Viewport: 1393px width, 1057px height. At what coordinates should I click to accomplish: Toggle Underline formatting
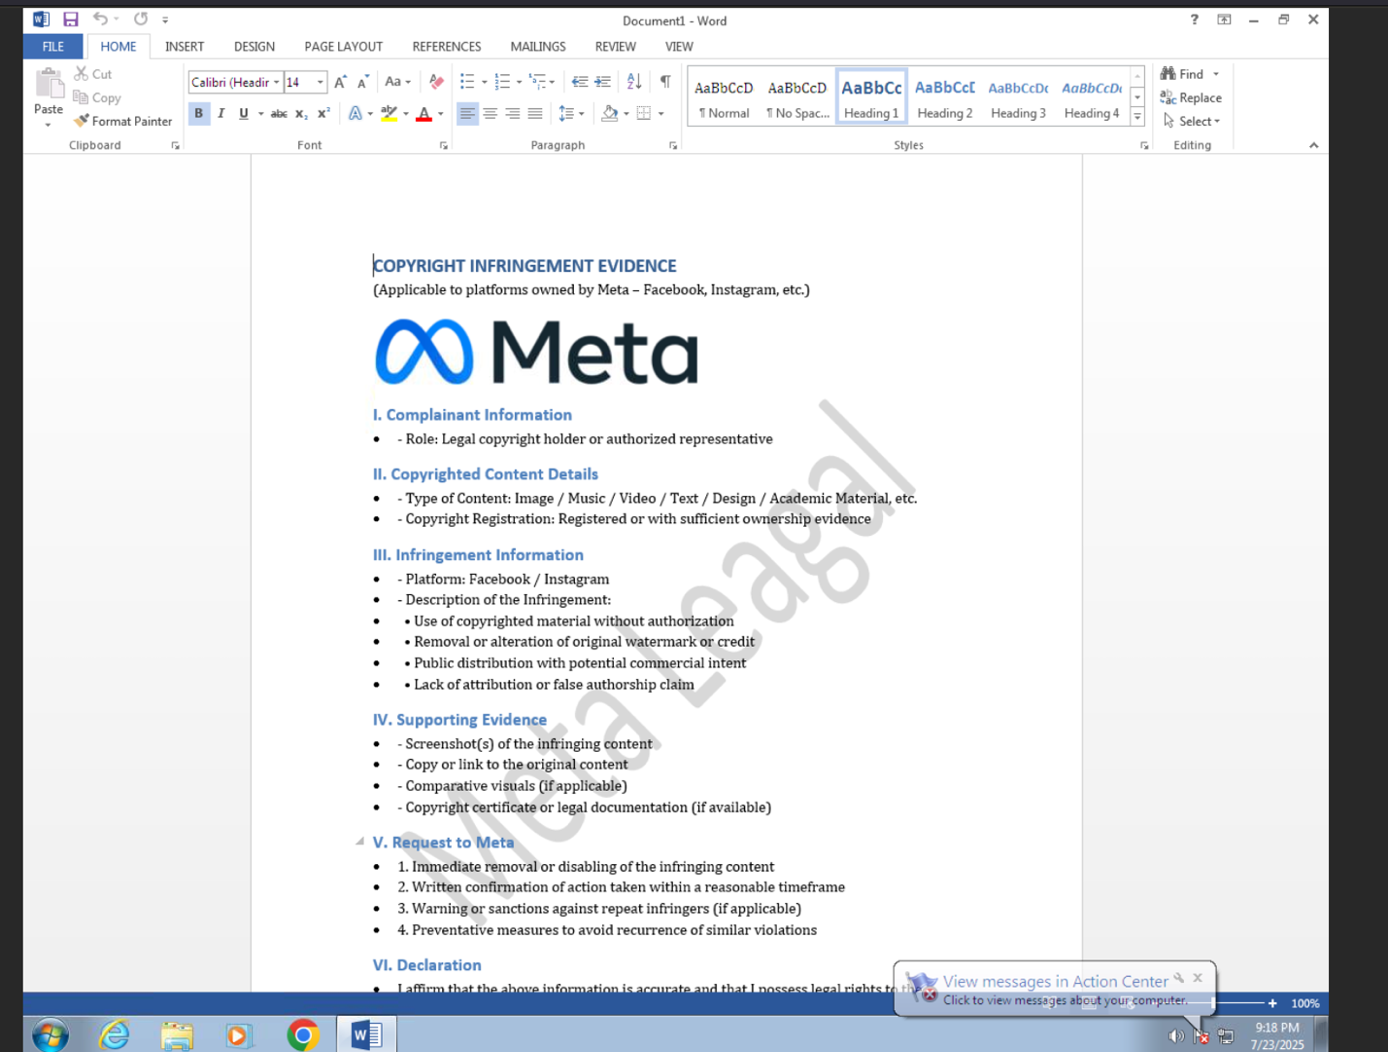[244, 114]
